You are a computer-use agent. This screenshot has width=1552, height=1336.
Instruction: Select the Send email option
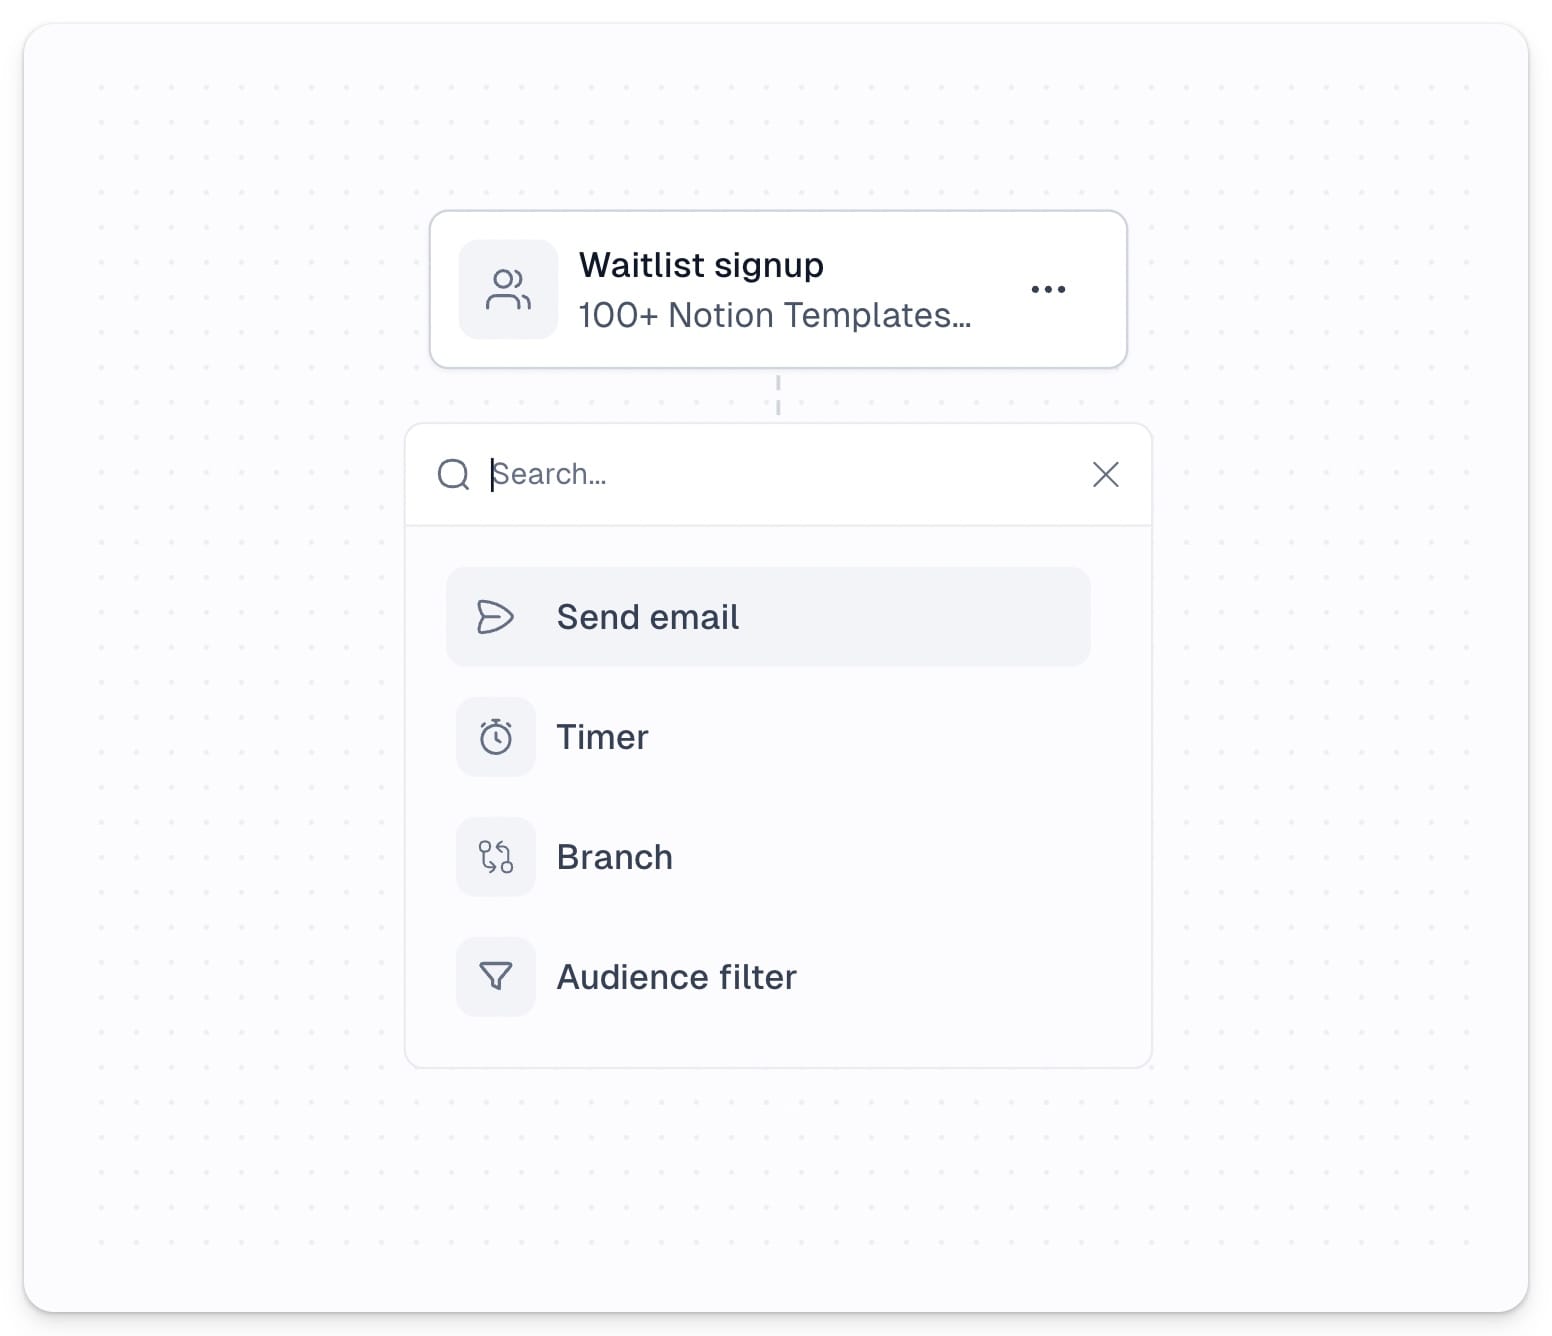[768, 617]
